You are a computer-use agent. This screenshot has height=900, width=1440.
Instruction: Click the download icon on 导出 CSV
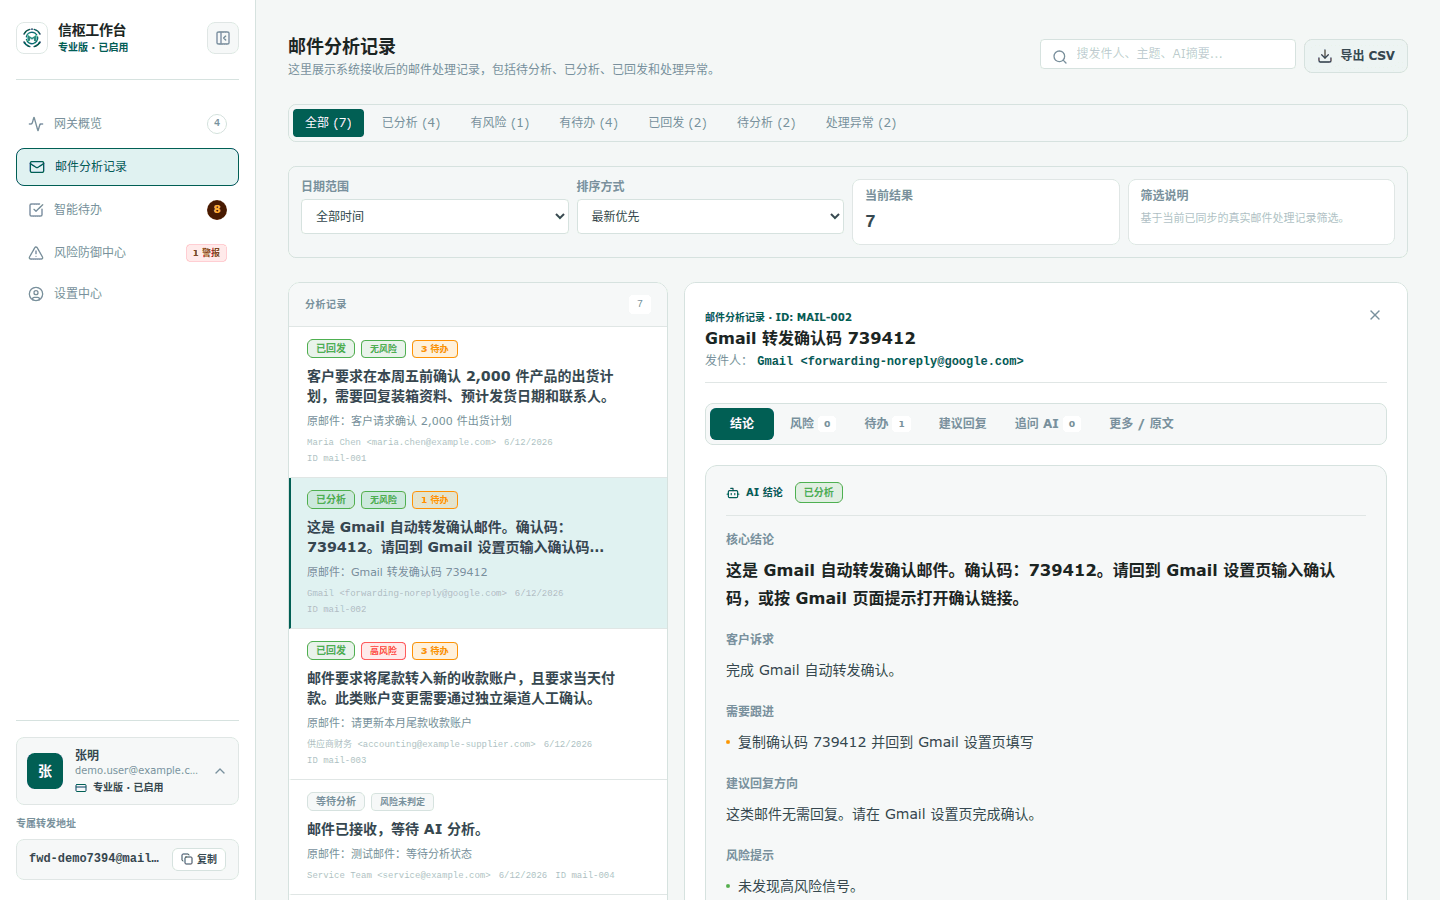(1325, 56)
